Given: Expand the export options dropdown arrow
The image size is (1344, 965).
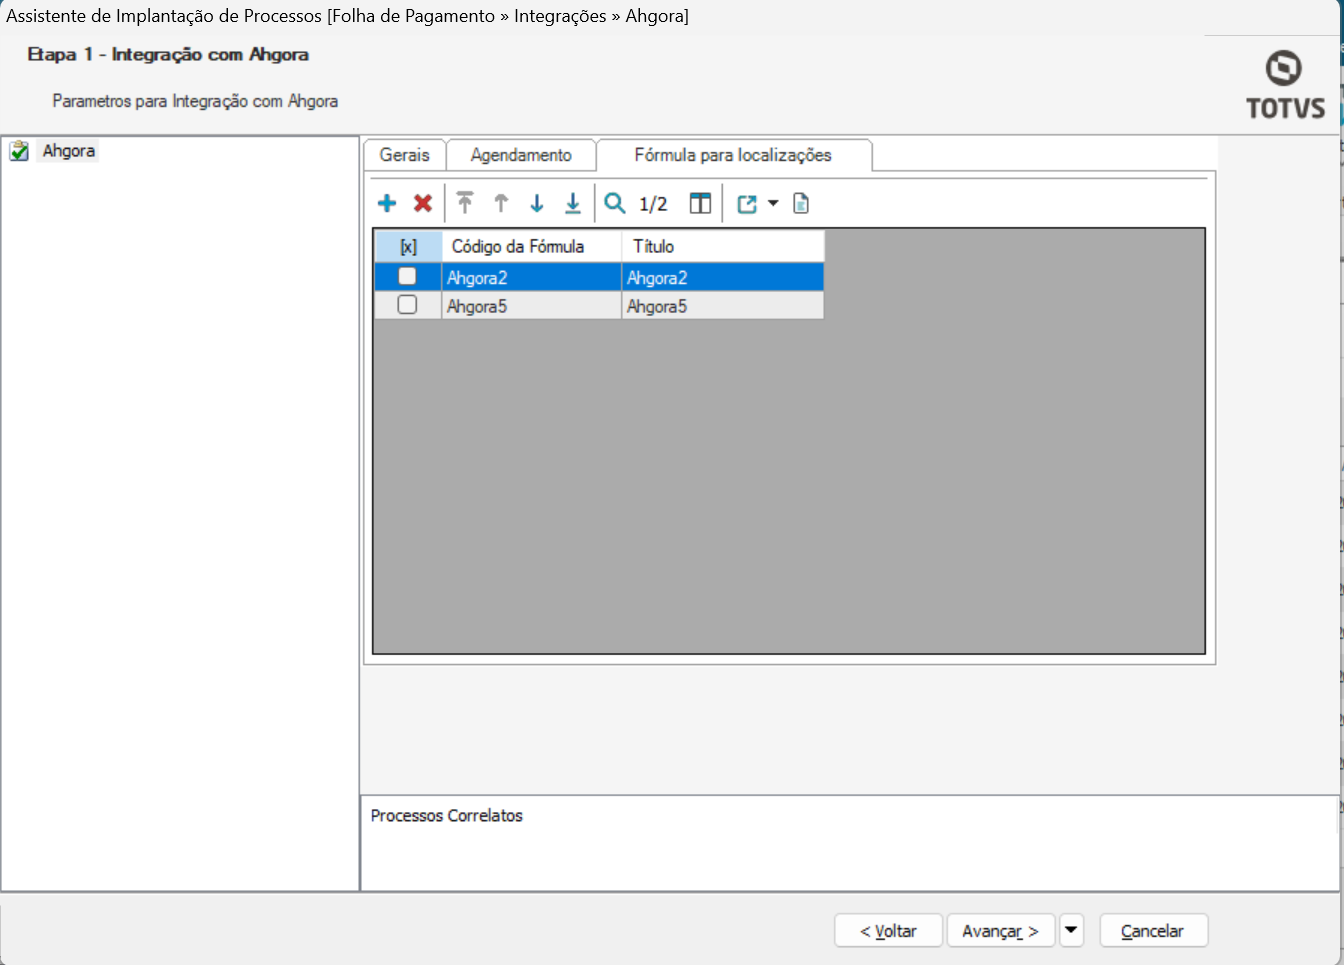Looking at the screenshot, I should click(x=773, y=204).
